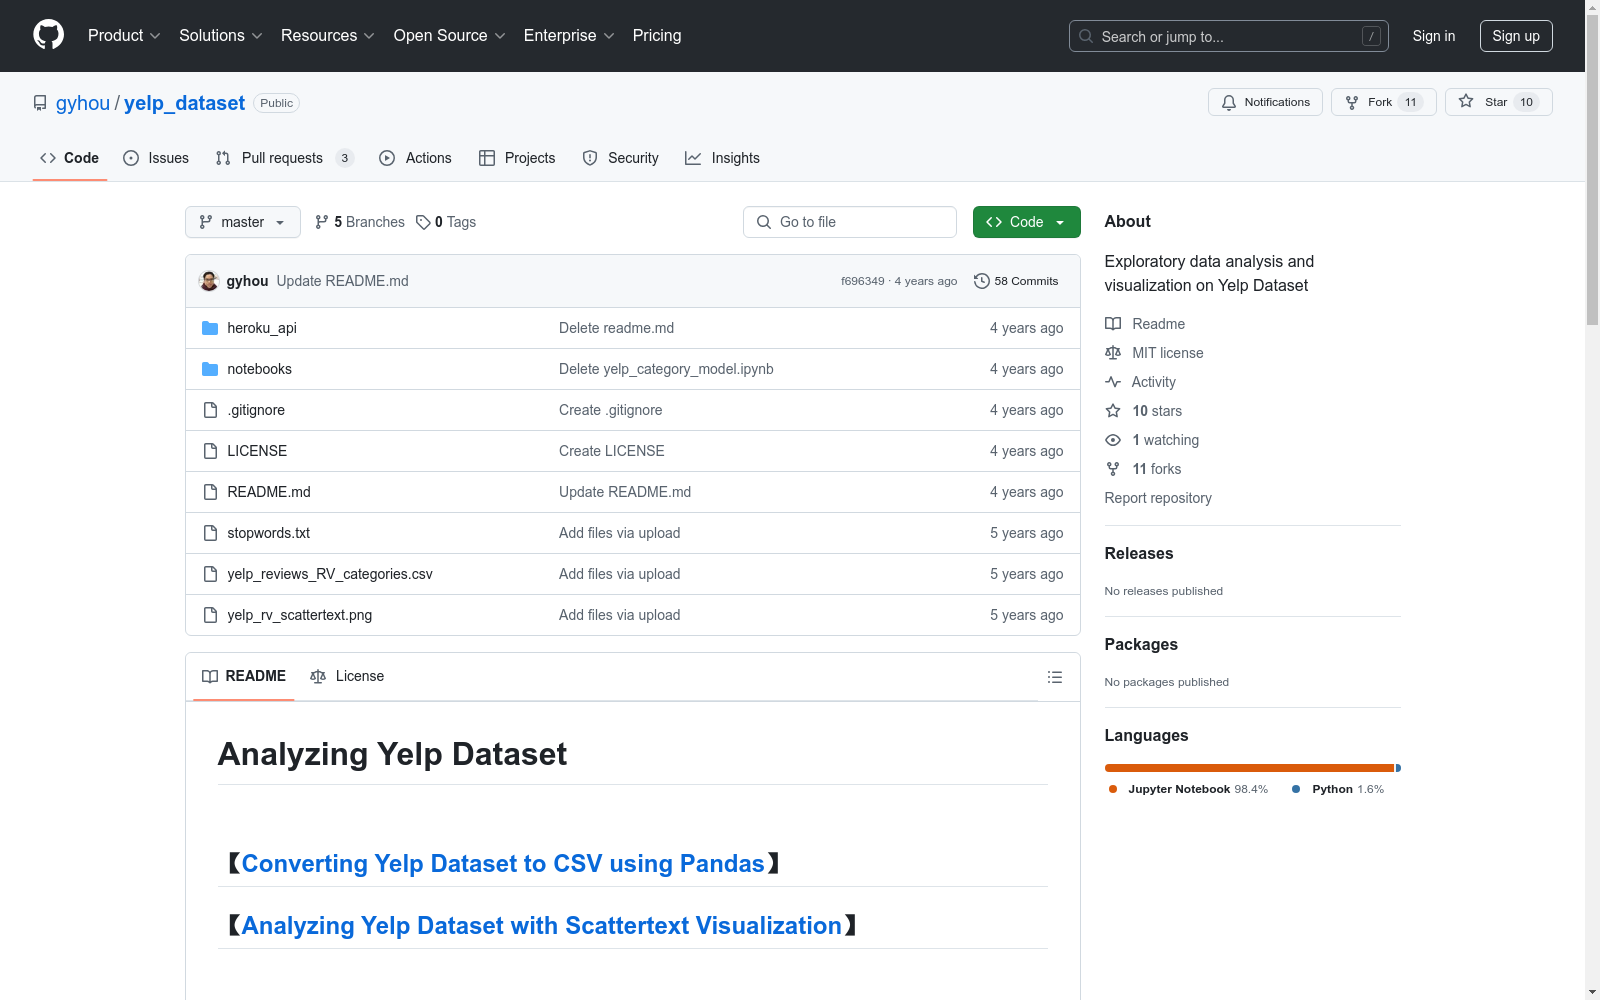Image resolution: width=1600 pixels, height=1000 pixels.
Task: Open the Issues tab
Action: tap(156, 158)
